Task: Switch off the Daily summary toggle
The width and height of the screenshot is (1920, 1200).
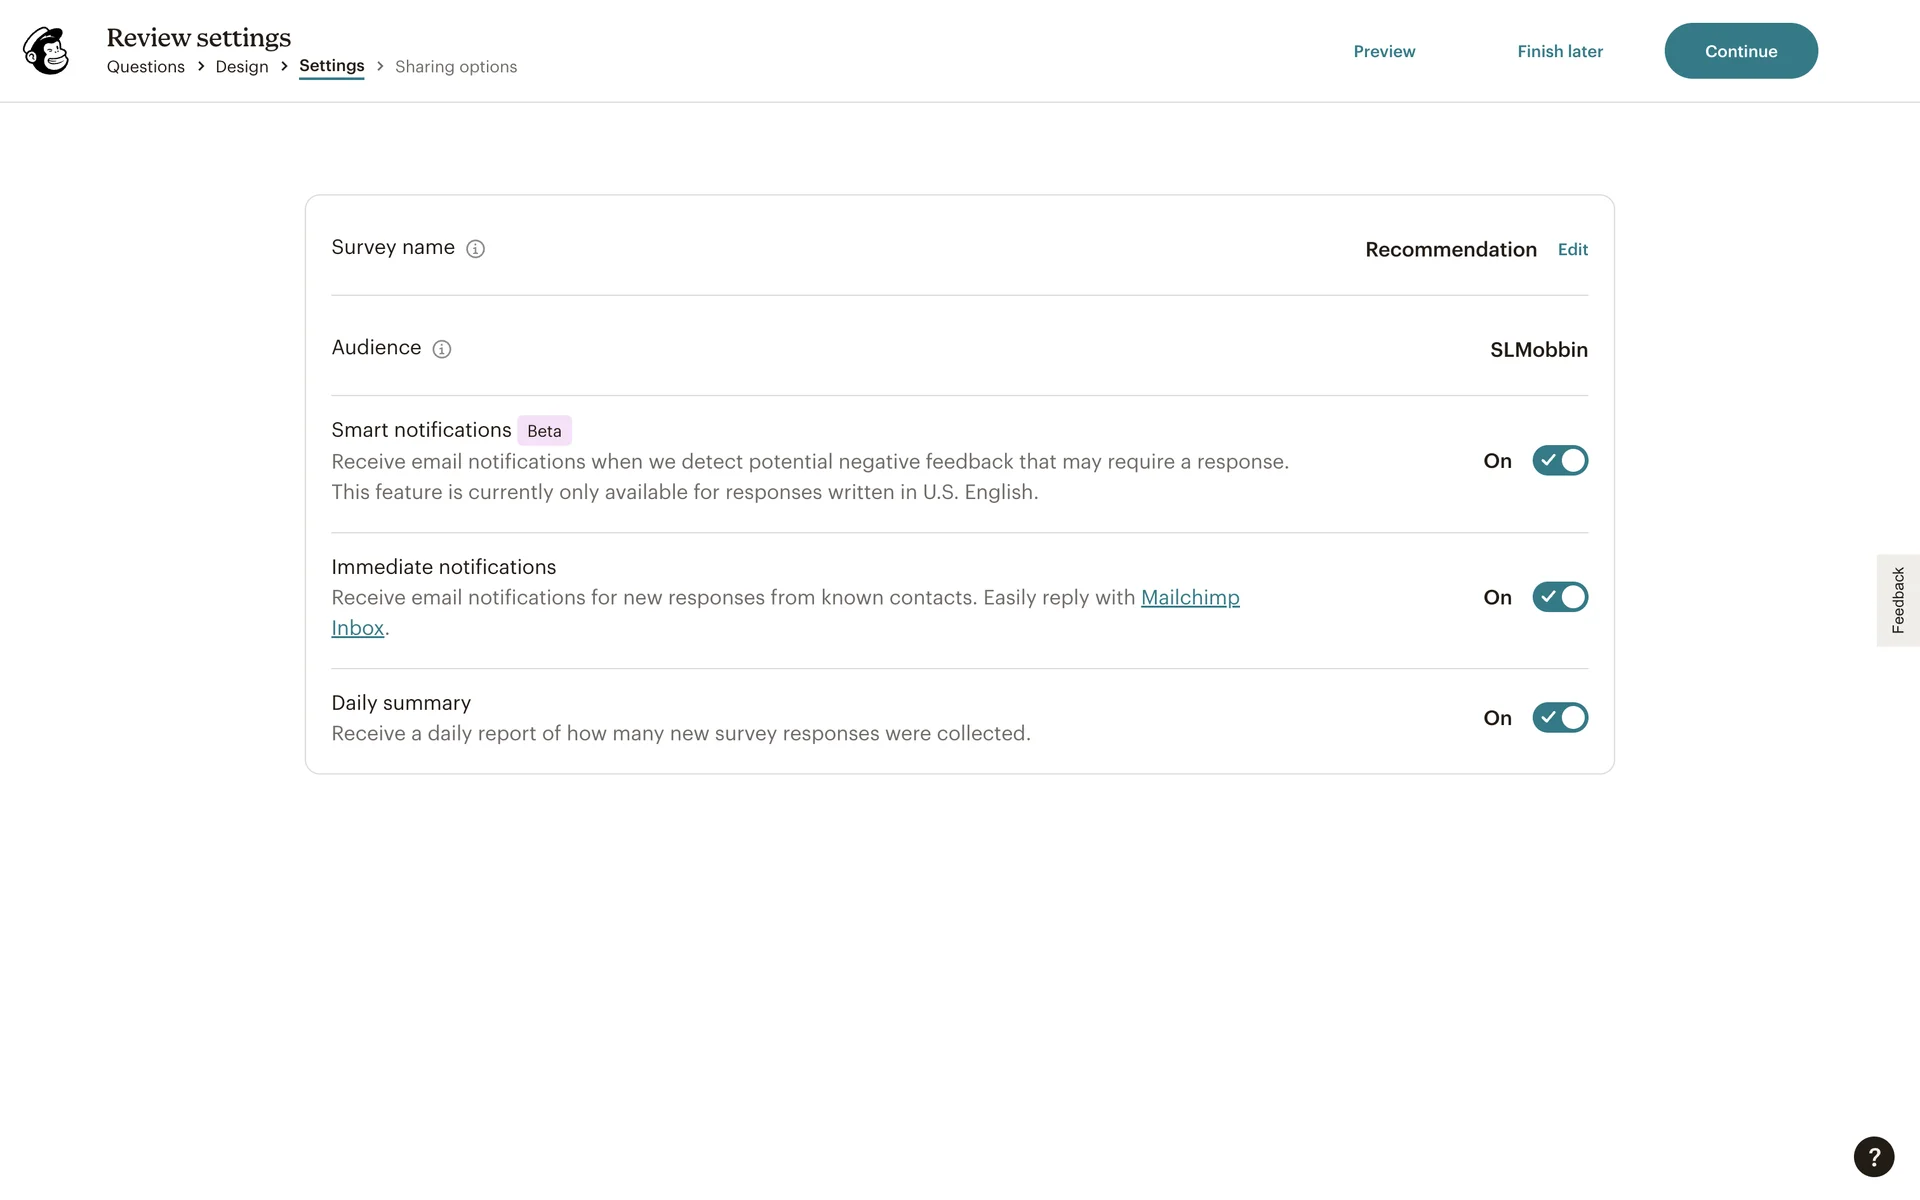Action: [x=1559, y=718]
